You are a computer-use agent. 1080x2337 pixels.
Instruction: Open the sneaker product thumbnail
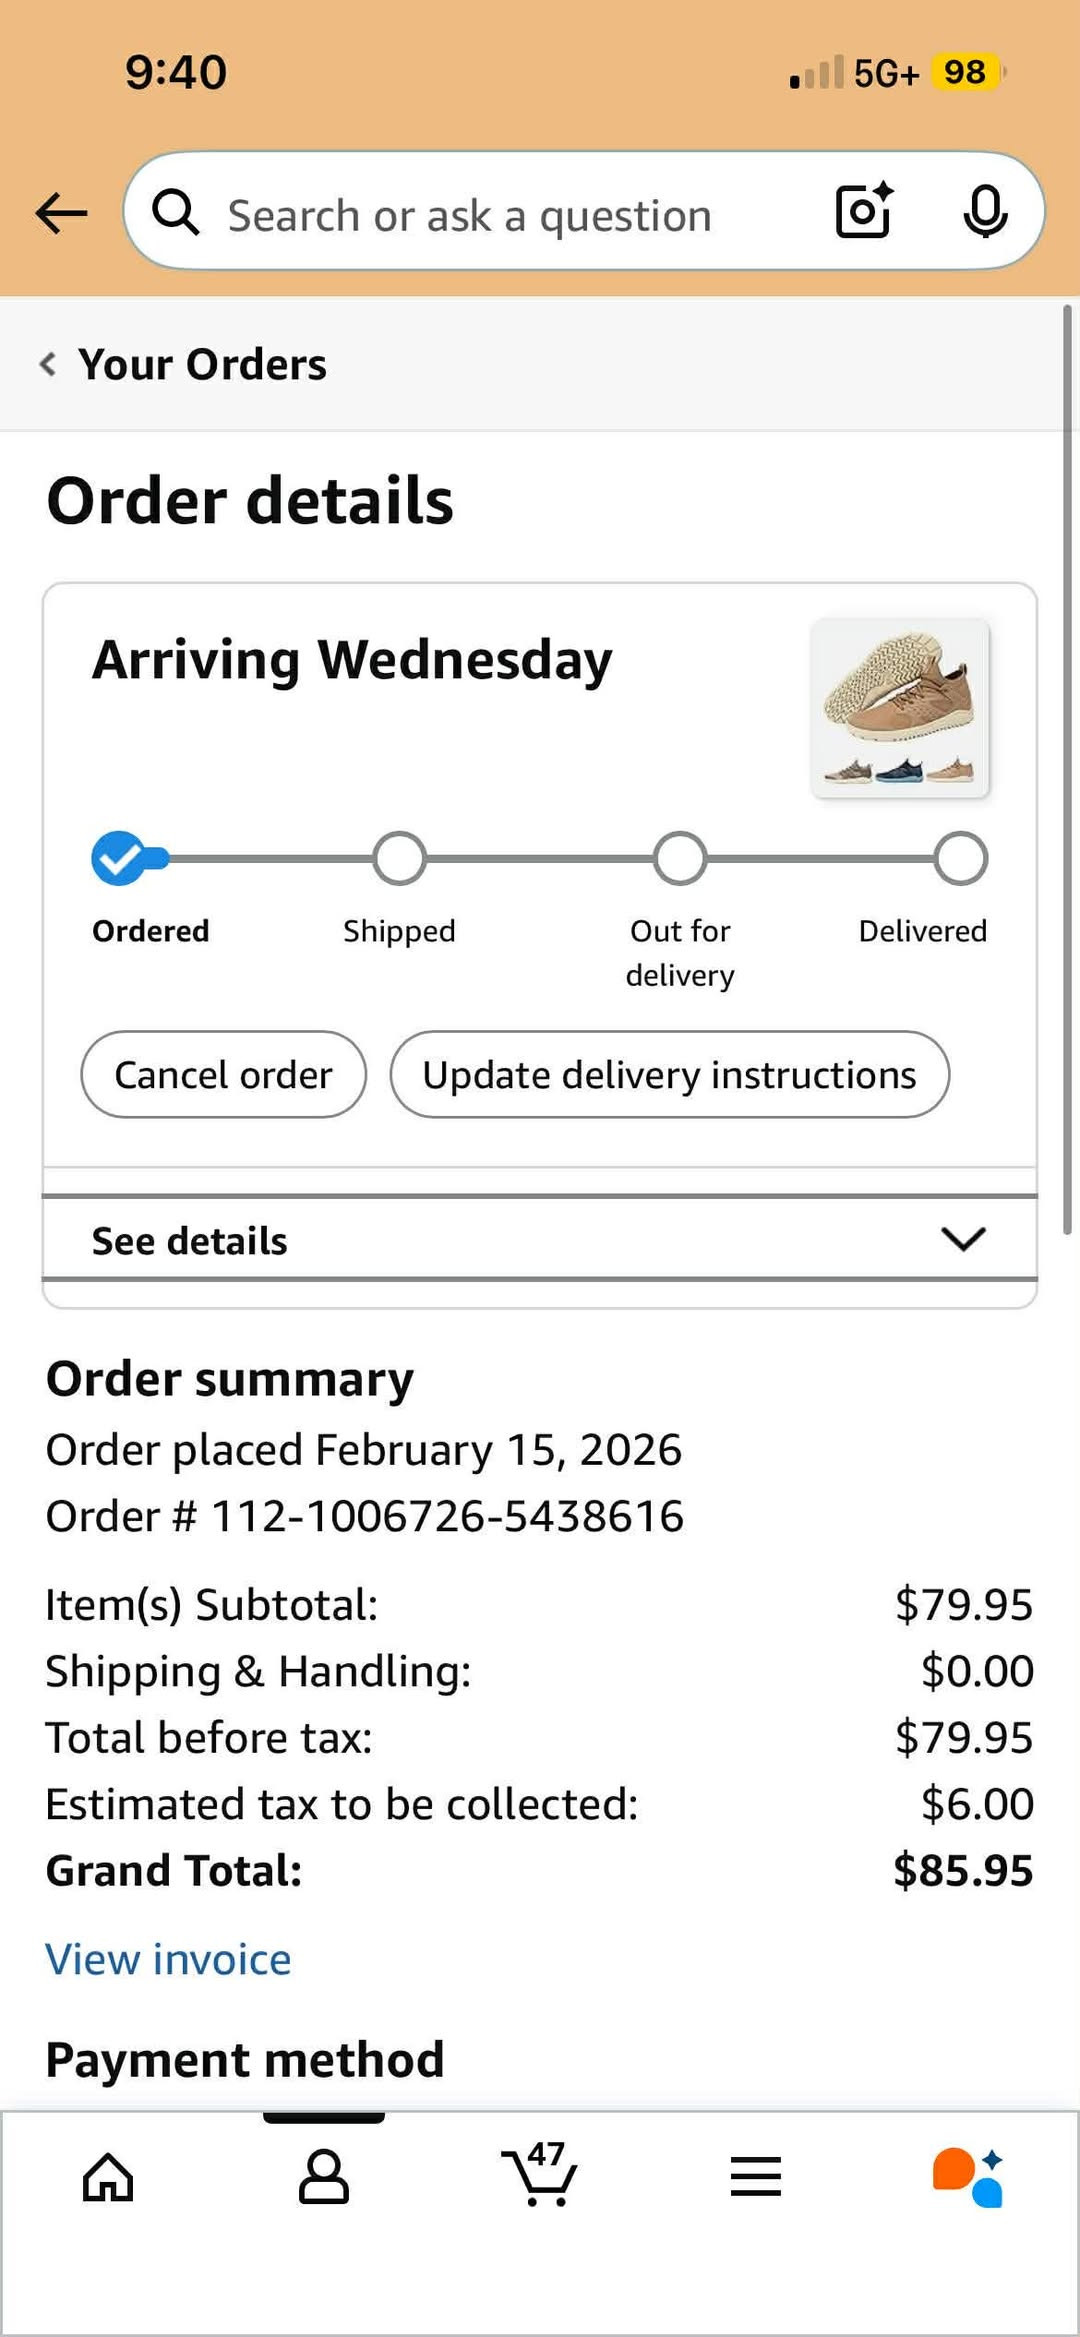(900, 707)
